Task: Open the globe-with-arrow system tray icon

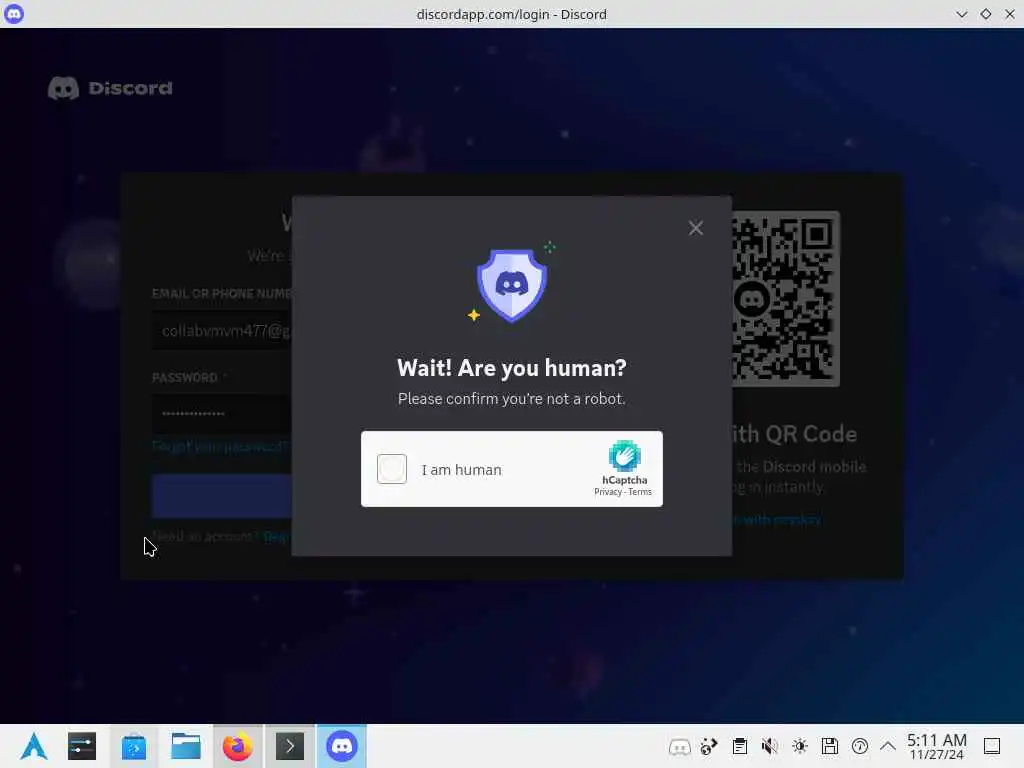Action: tap(709, 746)
